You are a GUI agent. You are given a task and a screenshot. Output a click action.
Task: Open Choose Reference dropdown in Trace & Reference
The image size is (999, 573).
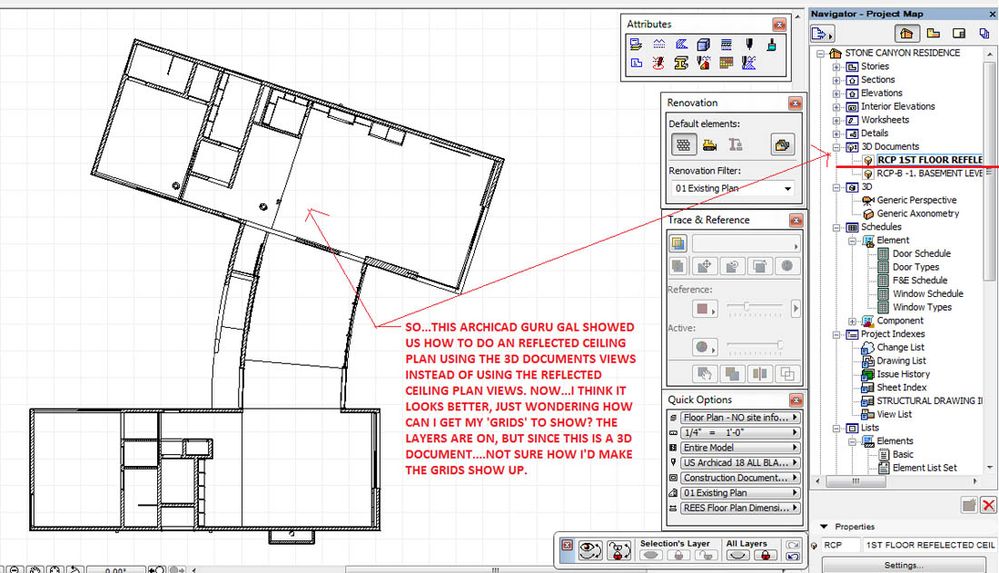click(x=746, y=243)
